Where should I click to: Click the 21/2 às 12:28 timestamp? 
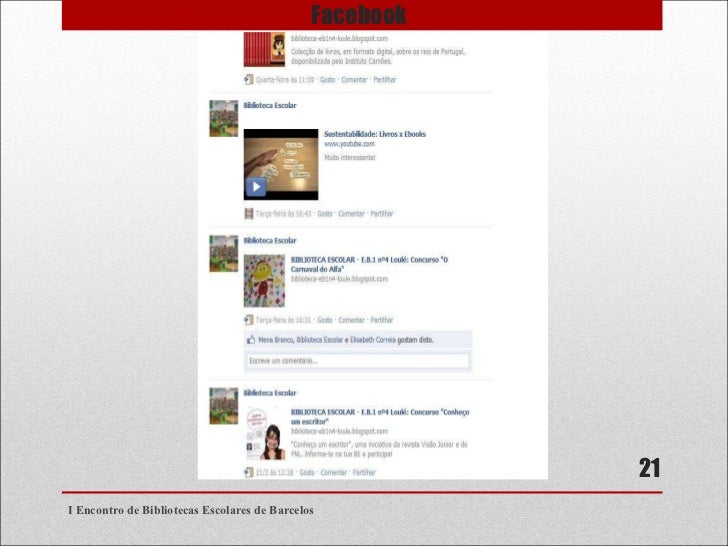click(275, 473)
